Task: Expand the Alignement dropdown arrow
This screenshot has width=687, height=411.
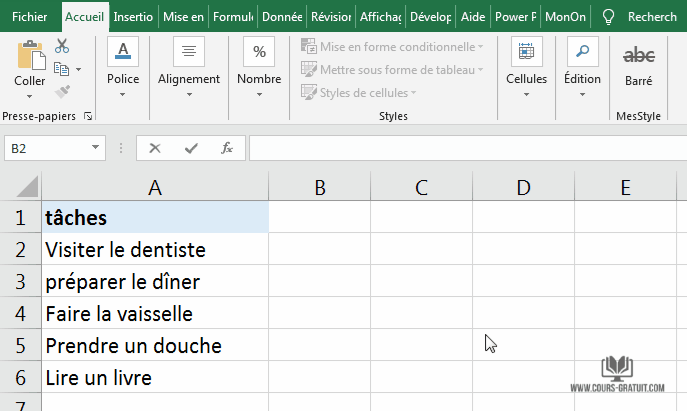Action: [x=189, y=94]
